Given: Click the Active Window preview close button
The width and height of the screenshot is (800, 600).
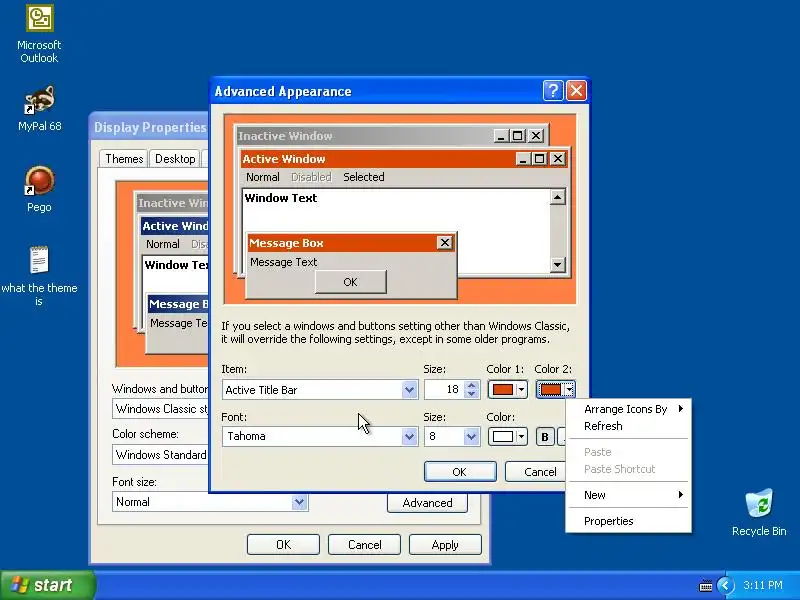Looking at the screenshot, I should pos(558,159).
